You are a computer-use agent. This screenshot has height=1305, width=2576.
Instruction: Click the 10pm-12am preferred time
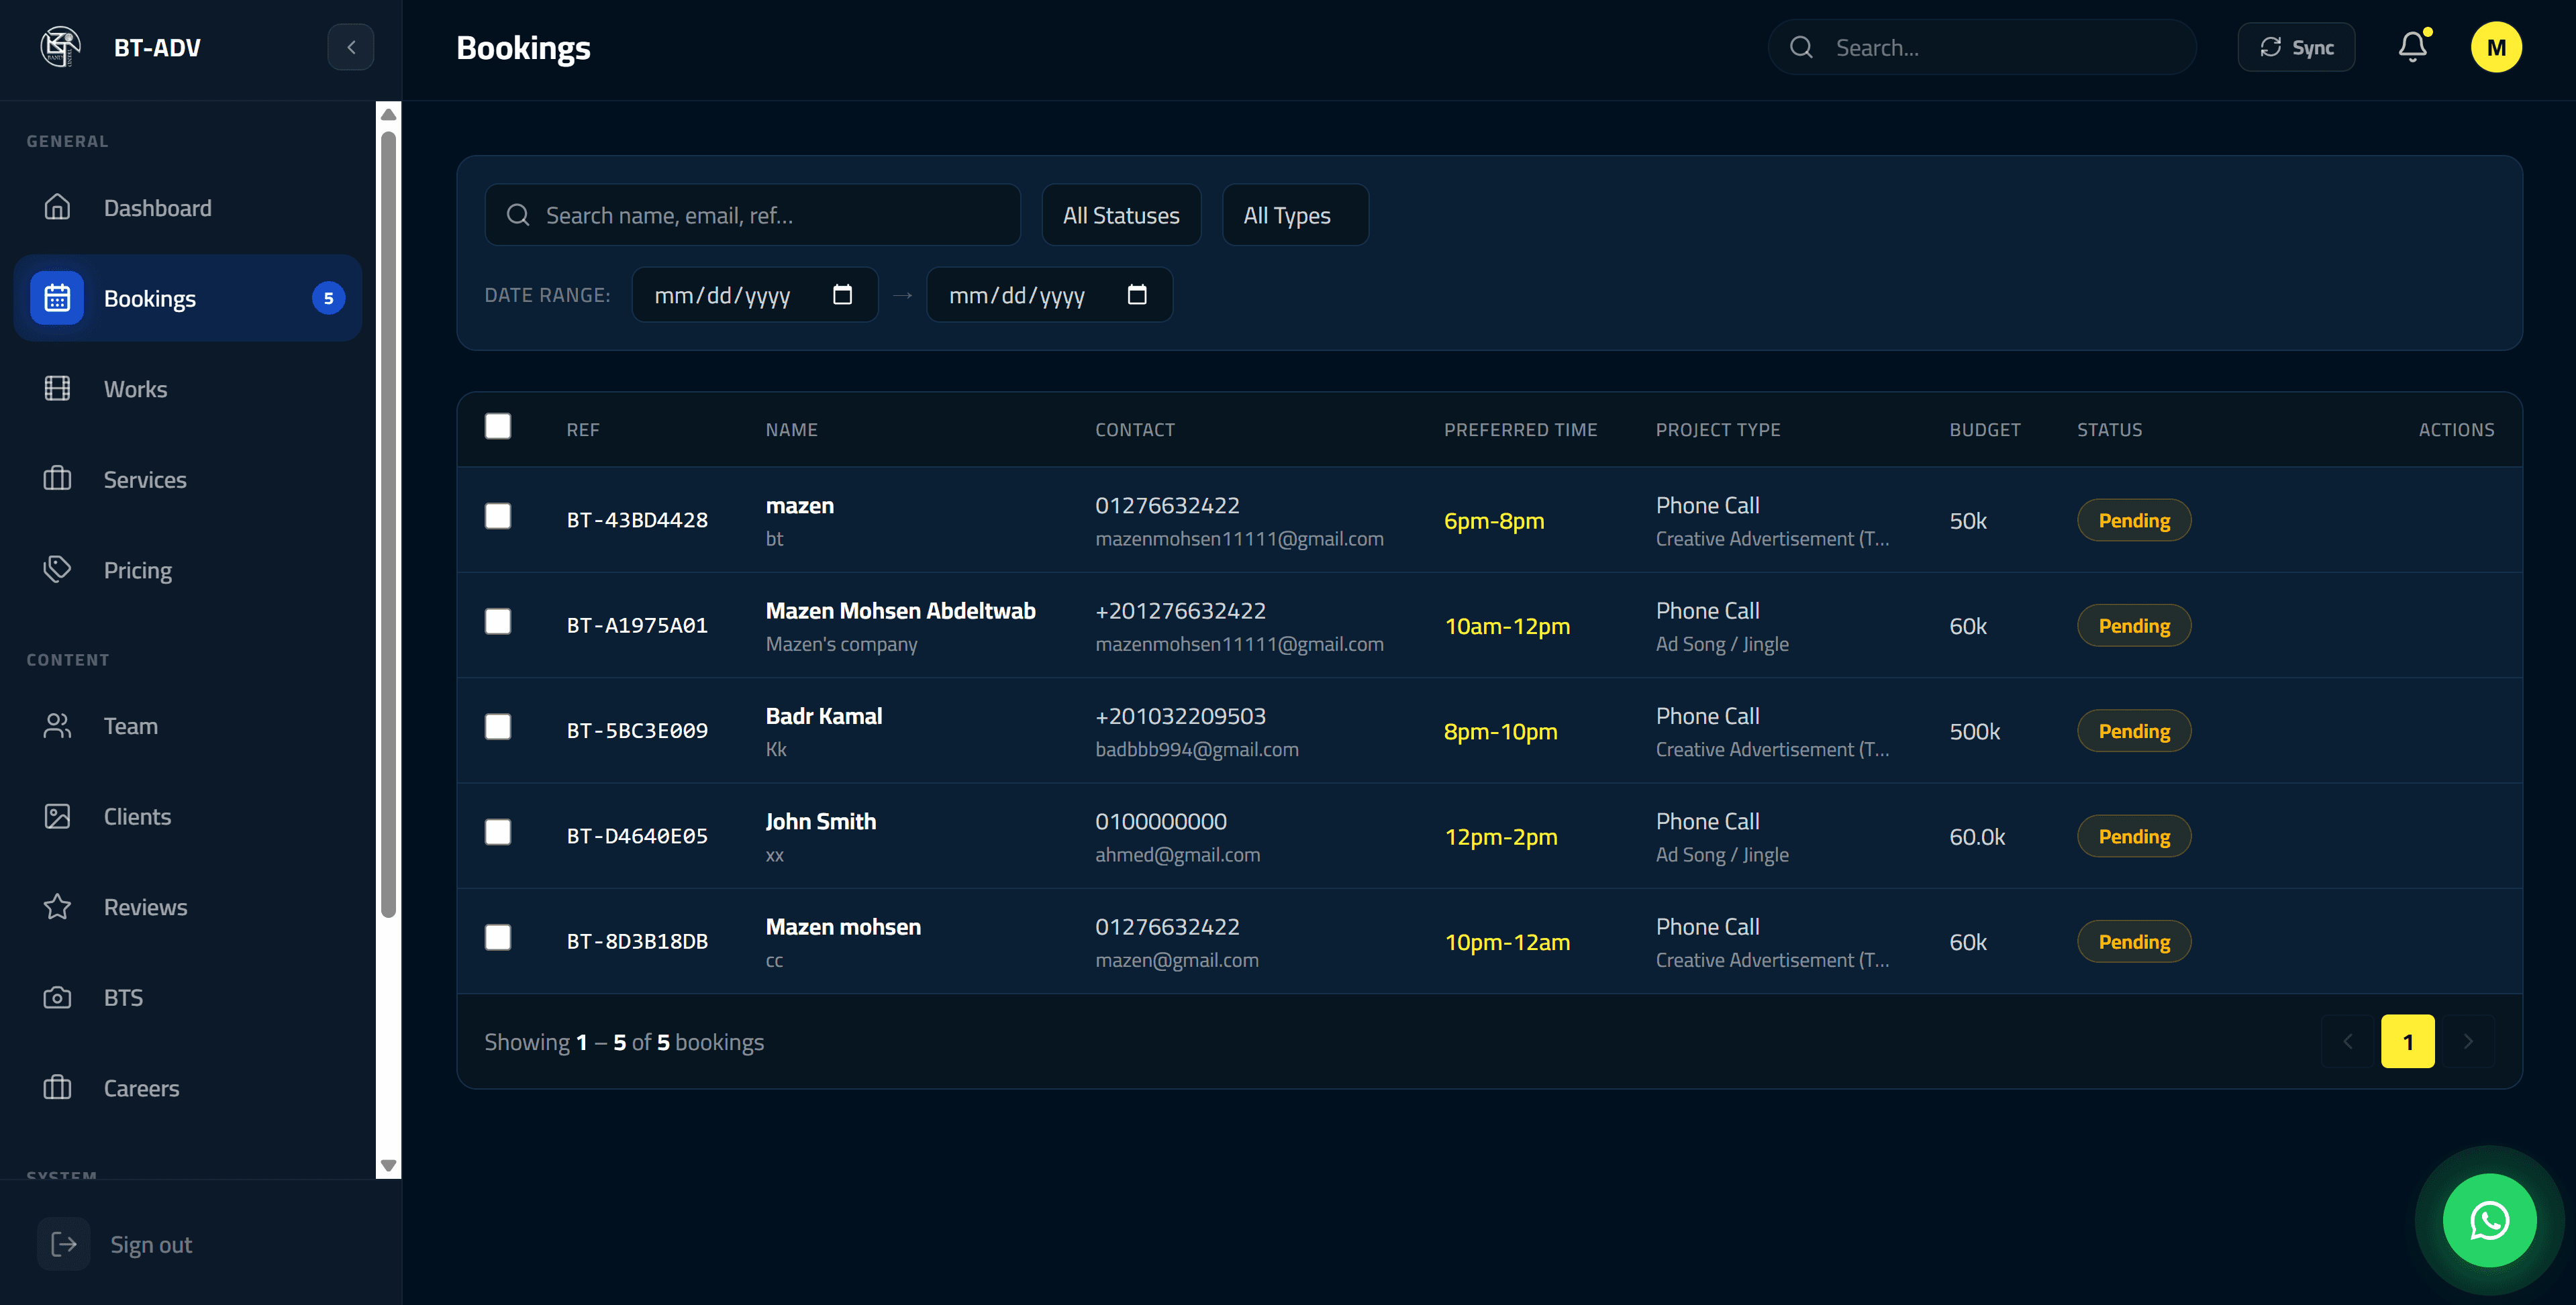click(1507, 942)
